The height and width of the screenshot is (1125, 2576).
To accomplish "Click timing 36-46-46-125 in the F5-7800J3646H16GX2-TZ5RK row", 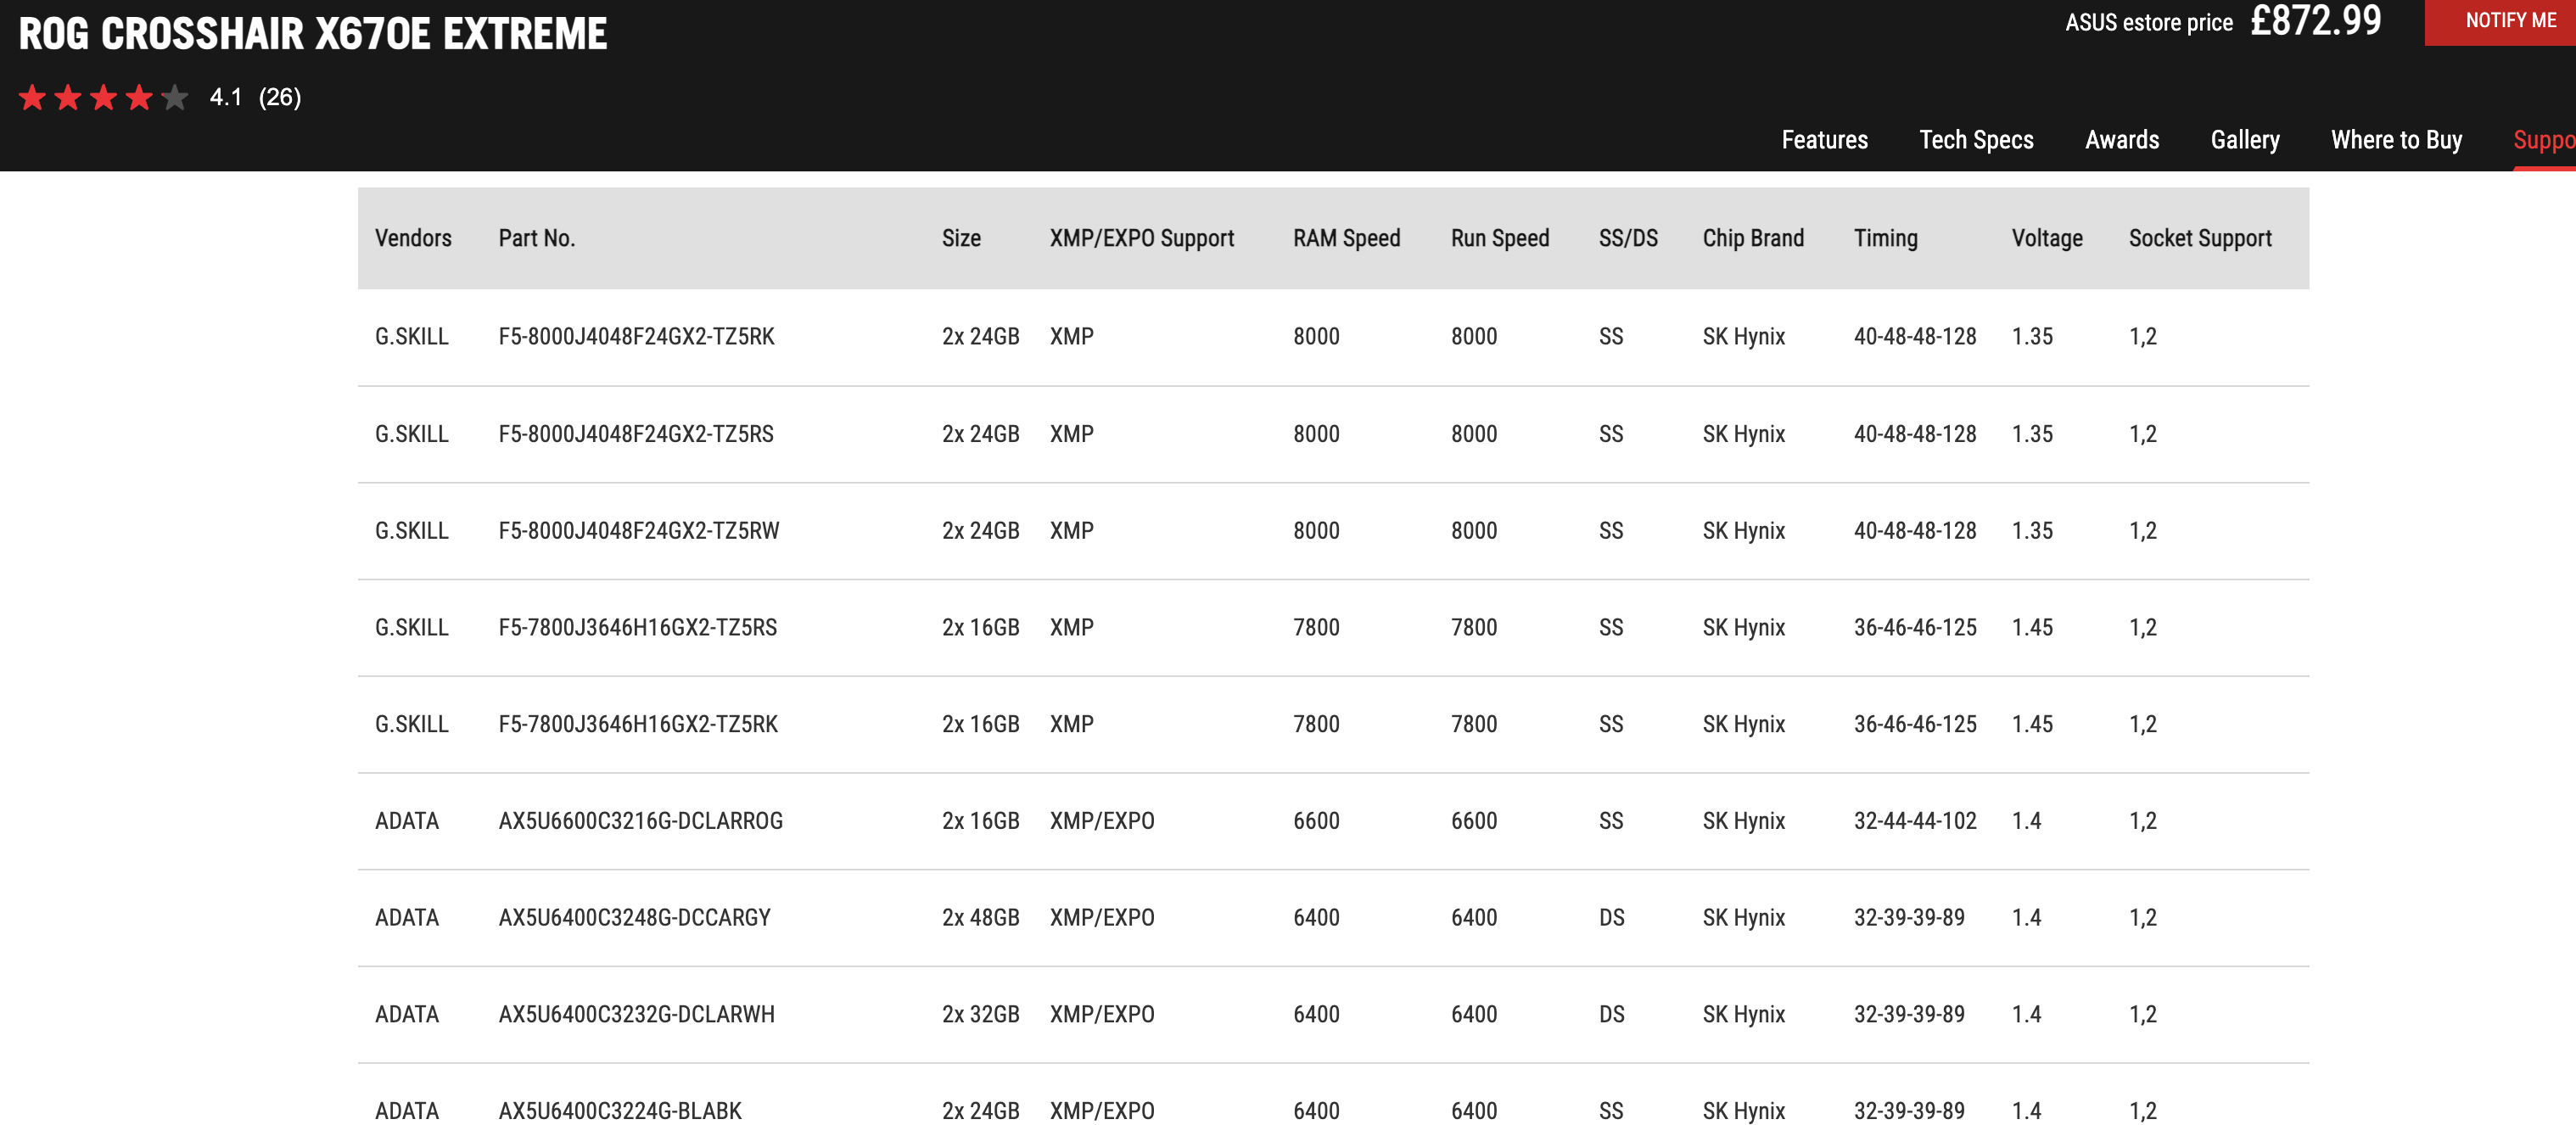I will pos(1915,724).
